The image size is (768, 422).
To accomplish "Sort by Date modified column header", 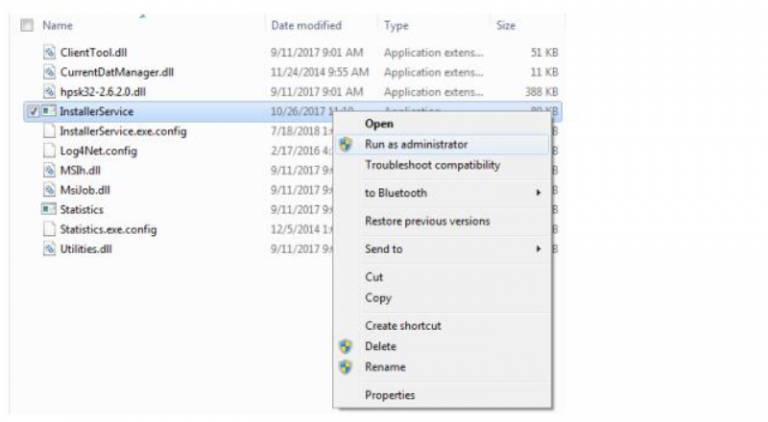I will (x=306, y=25).
